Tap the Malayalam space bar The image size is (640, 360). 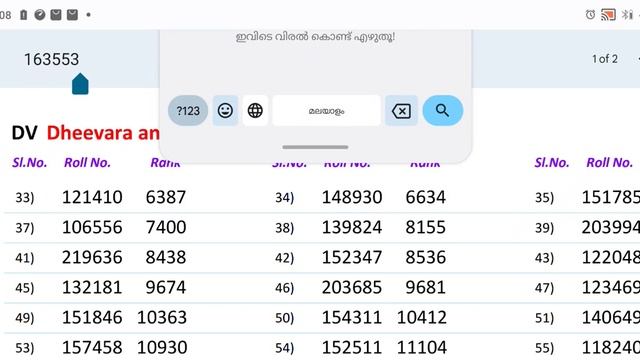click(x=326, y=111)
